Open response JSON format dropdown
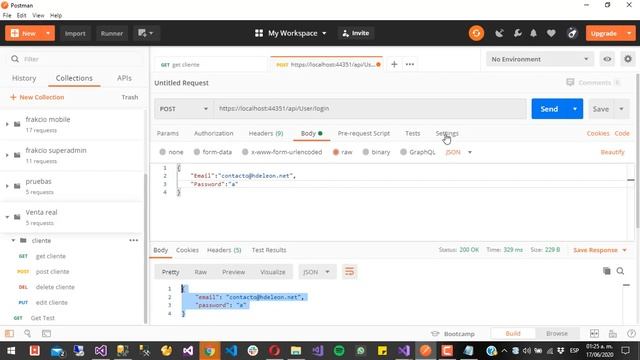 point(317,272)
